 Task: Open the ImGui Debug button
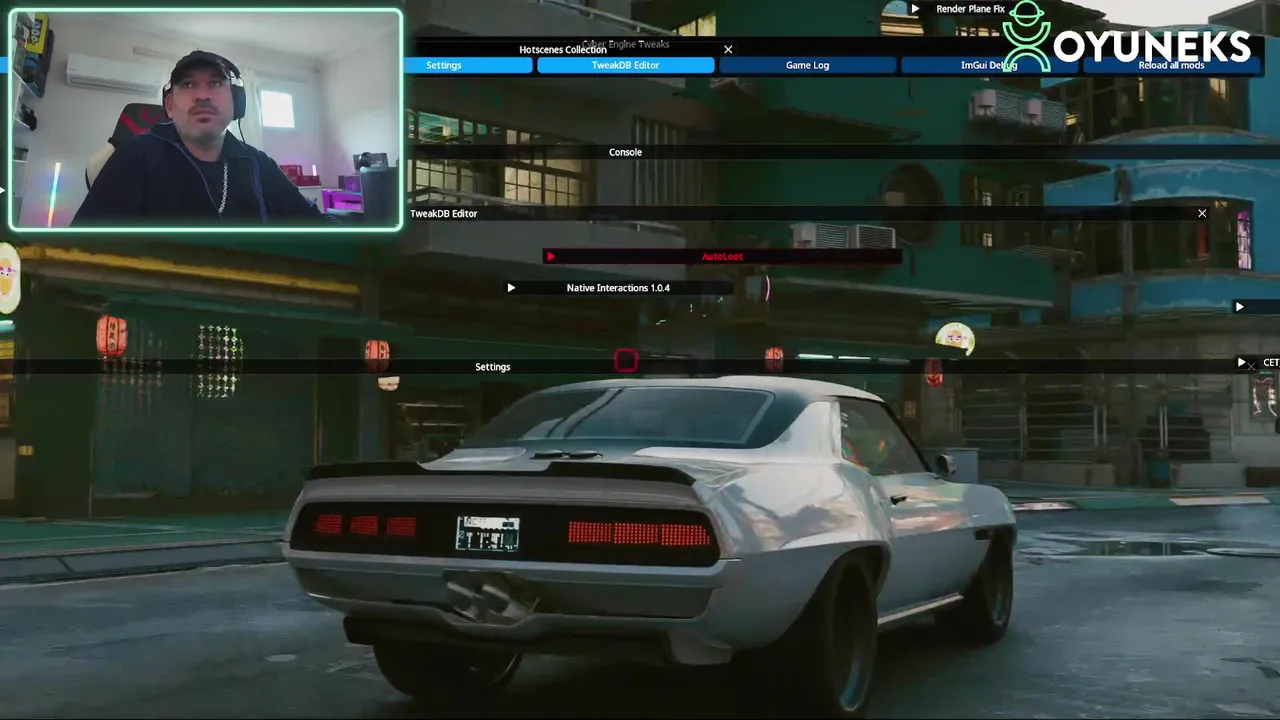[x=989, y=65]
